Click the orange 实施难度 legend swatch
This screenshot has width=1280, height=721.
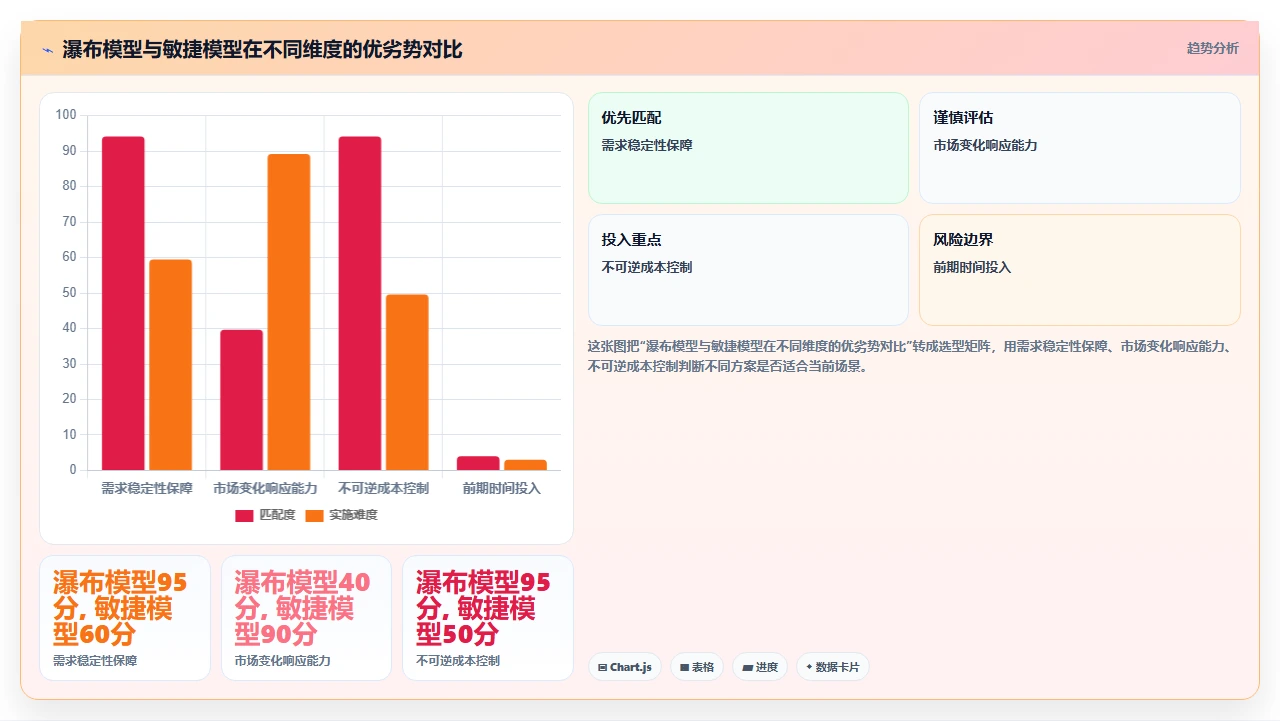coord(315,516)
